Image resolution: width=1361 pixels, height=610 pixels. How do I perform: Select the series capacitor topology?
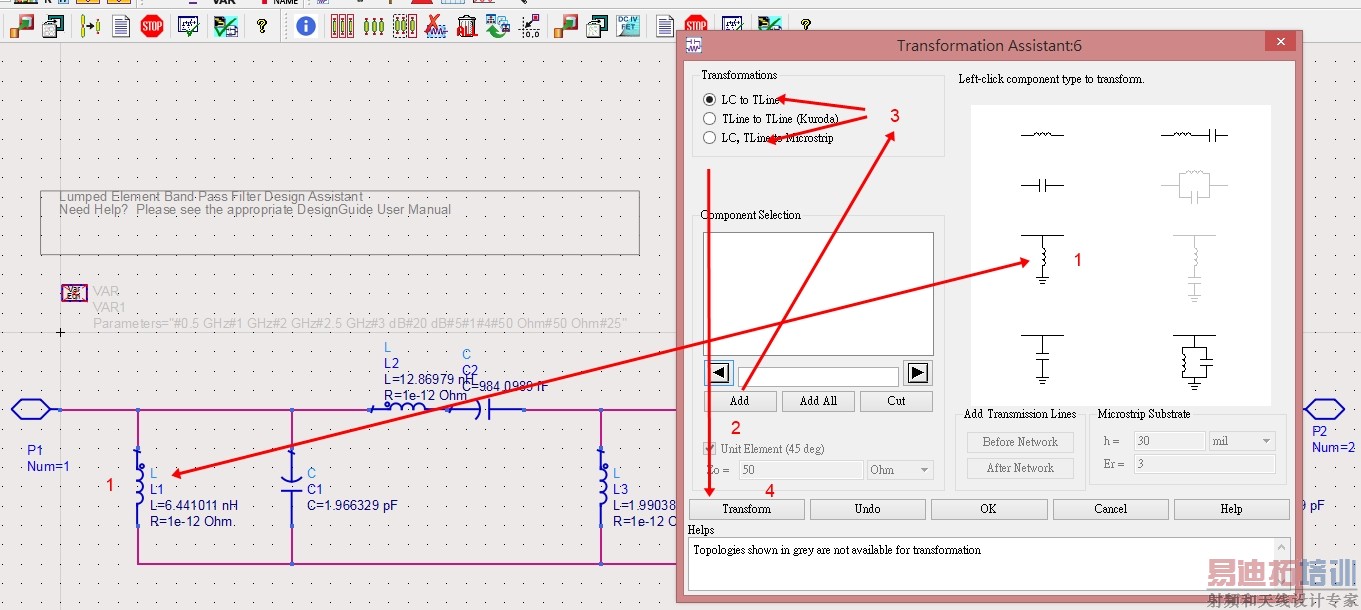tap(1042, 185)
